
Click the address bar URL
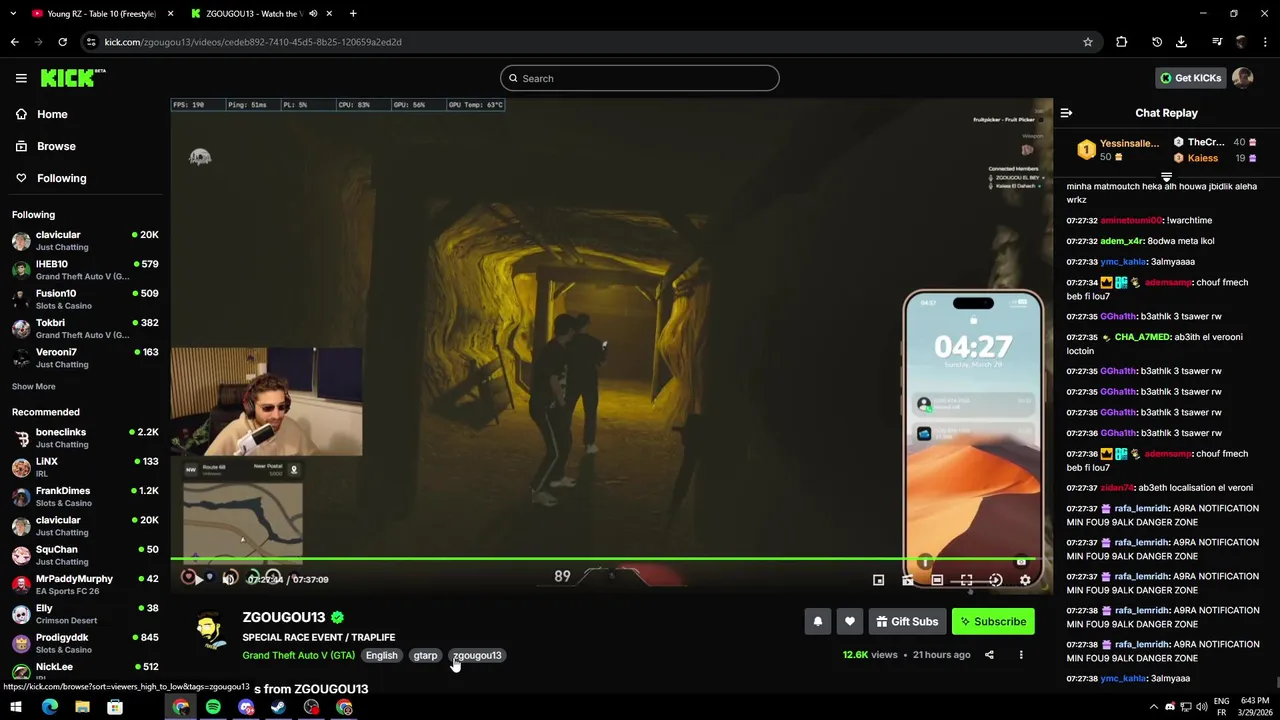pos(253,42)
